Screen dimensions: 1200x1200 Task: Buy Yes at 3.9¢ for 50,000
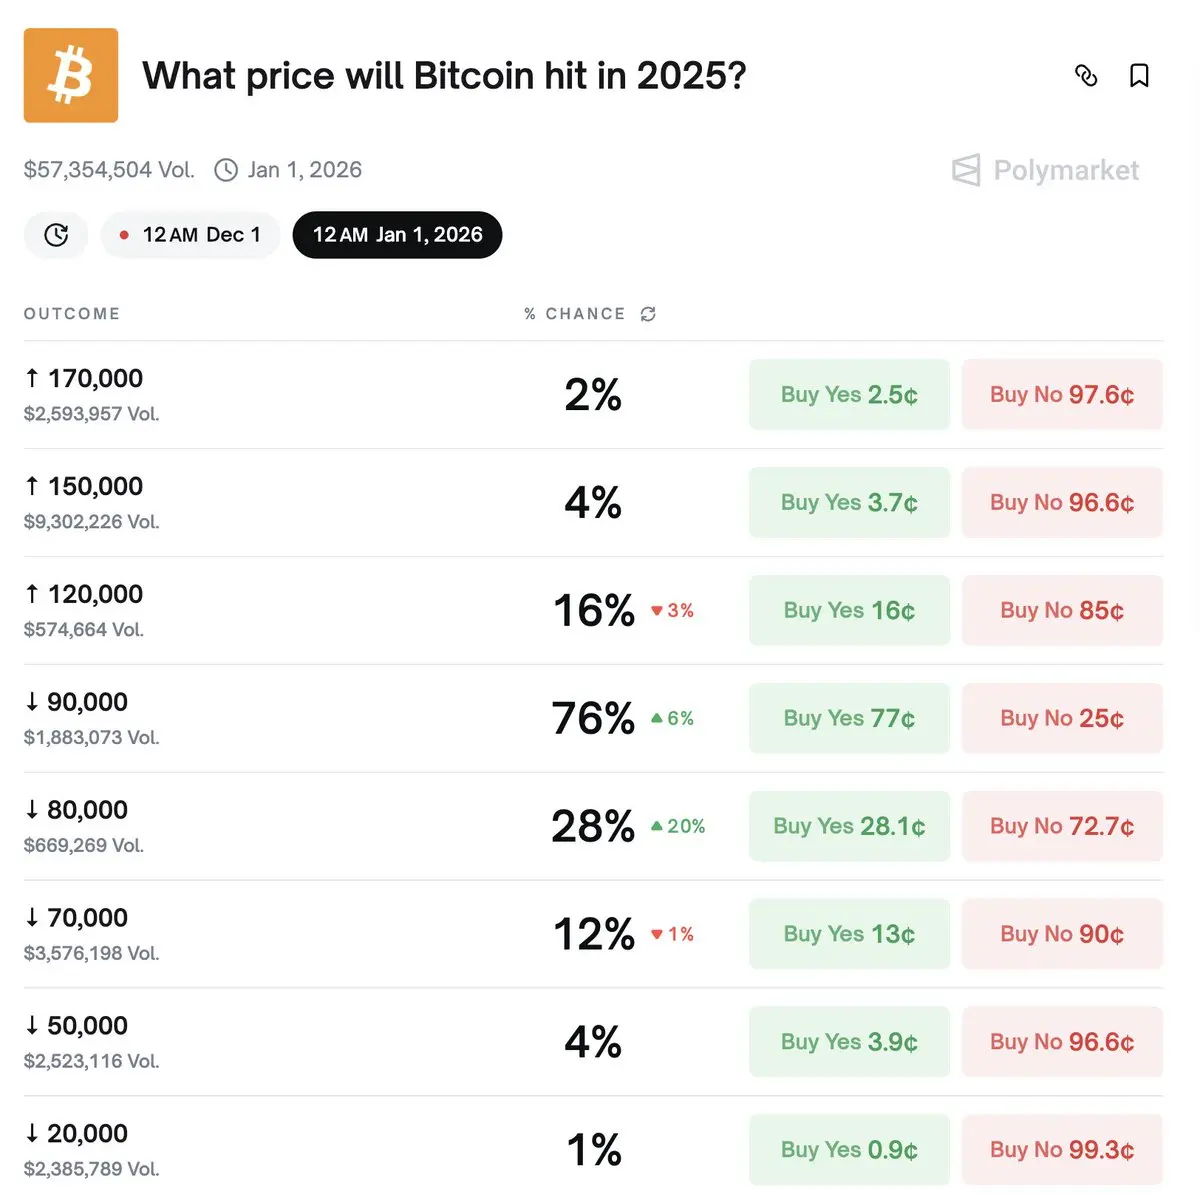(849, 1043)
